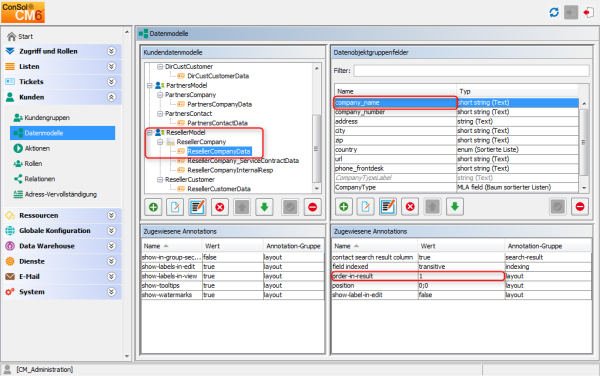Click into the Filter input field
The width and height of the screenshot is (600, 376).
(x=471, y=71)
